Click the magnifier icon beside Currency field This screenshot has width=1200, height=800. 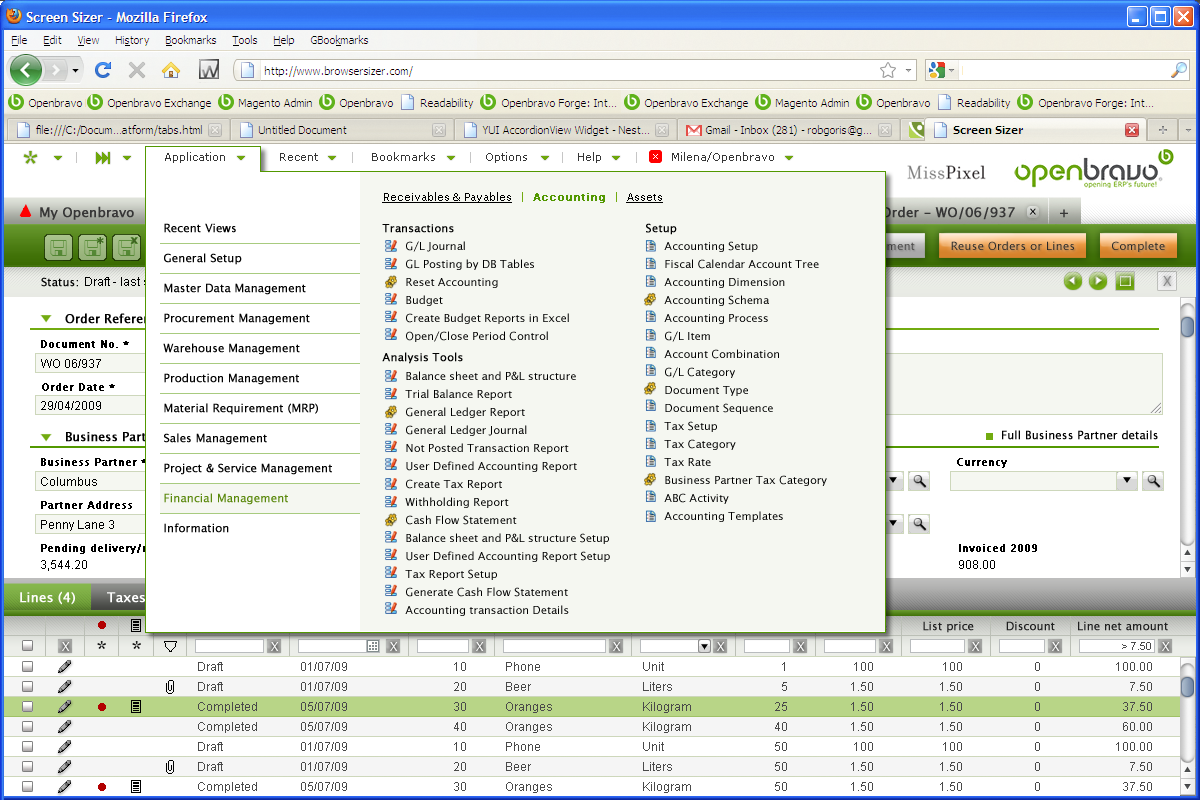pyautogui.click(x=1153, y=481)
